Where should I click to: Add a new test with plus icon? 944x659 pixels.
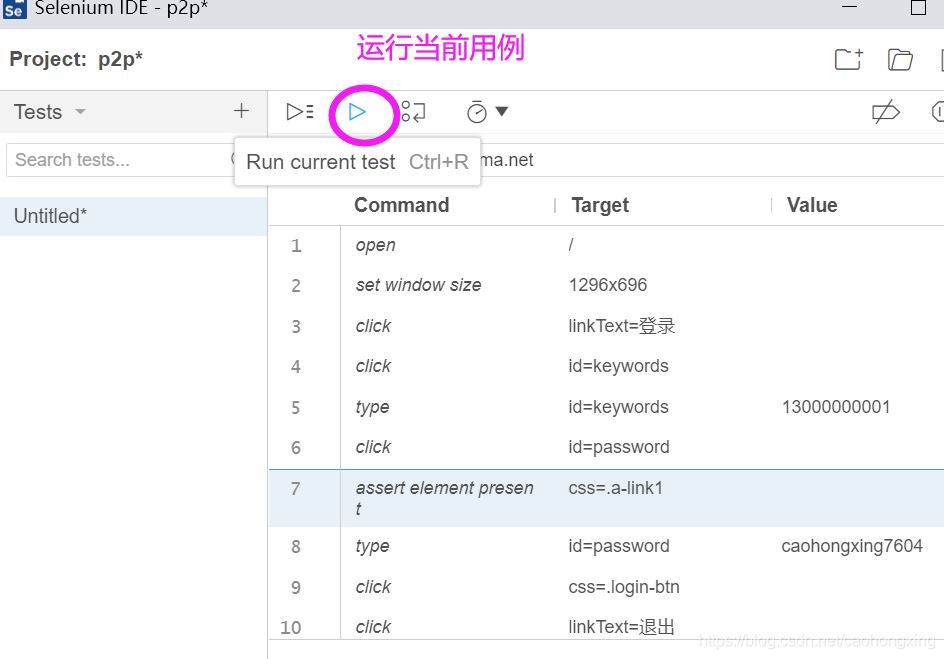(241, 111)
